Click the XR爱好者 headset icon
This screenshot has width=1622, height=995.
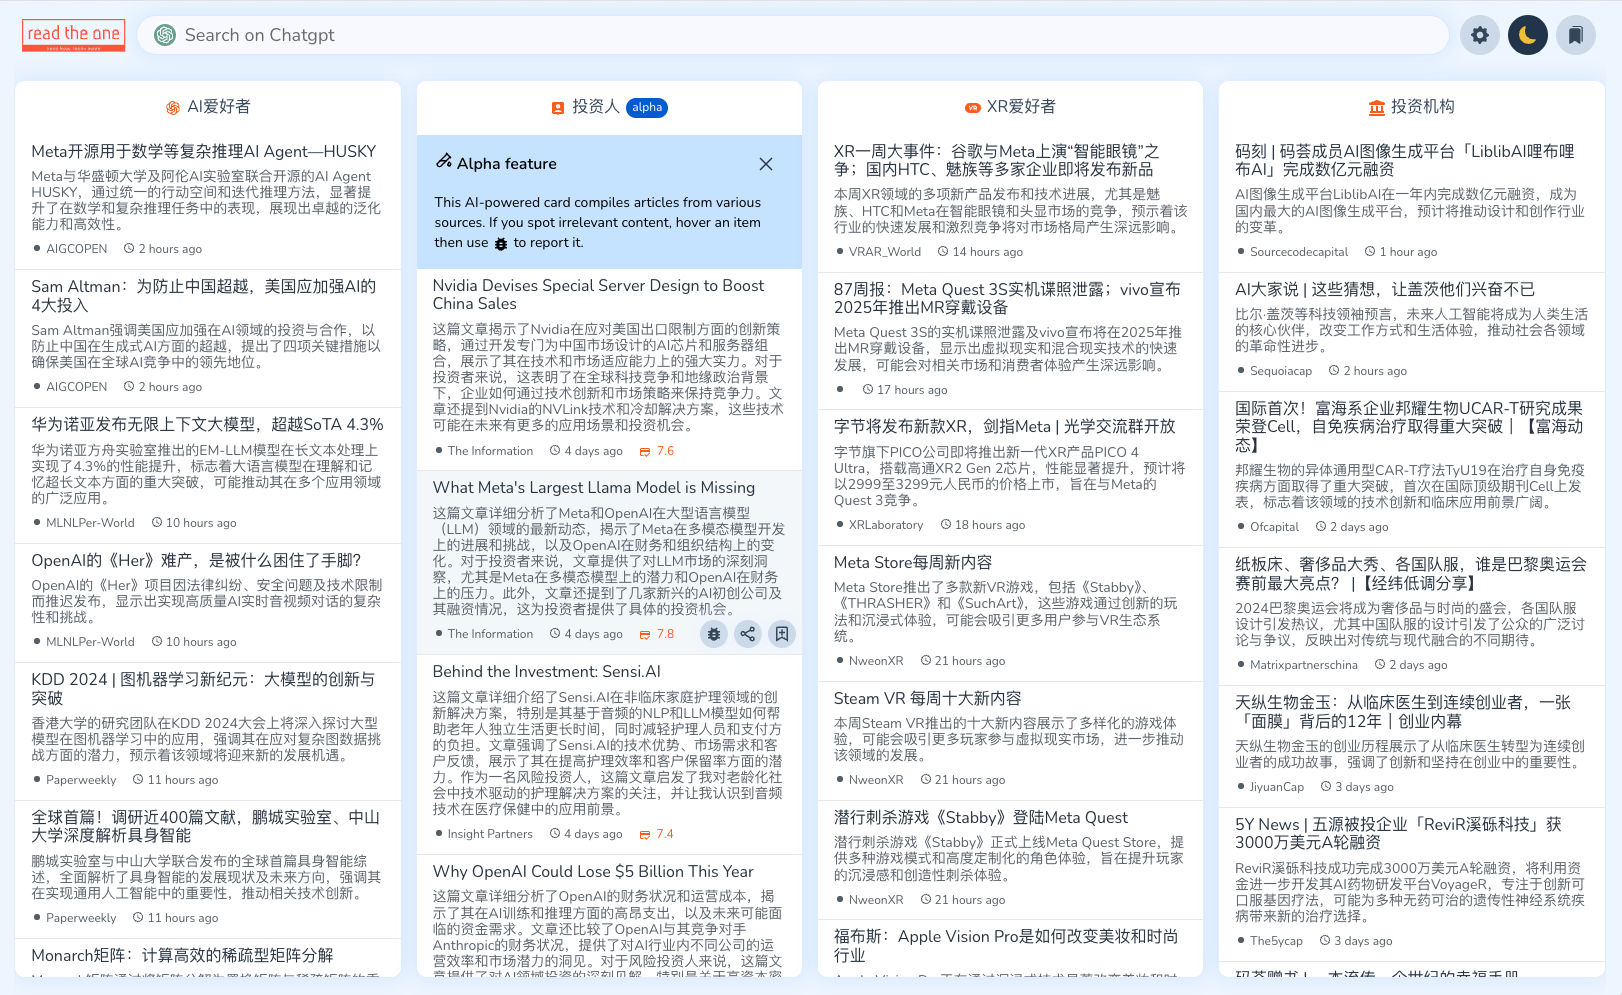[x=972, y=107]
